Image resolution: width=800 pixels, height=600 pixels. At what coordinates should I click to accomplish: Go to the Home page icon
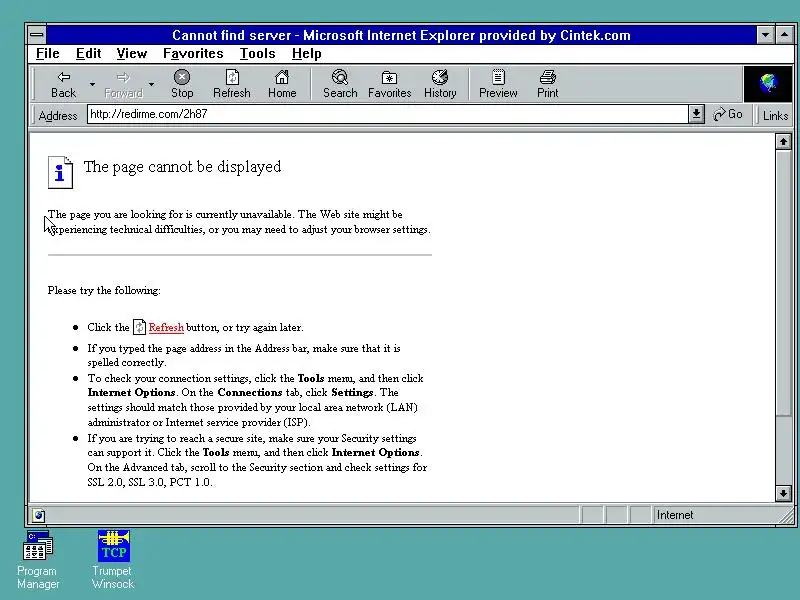point(282,84)
